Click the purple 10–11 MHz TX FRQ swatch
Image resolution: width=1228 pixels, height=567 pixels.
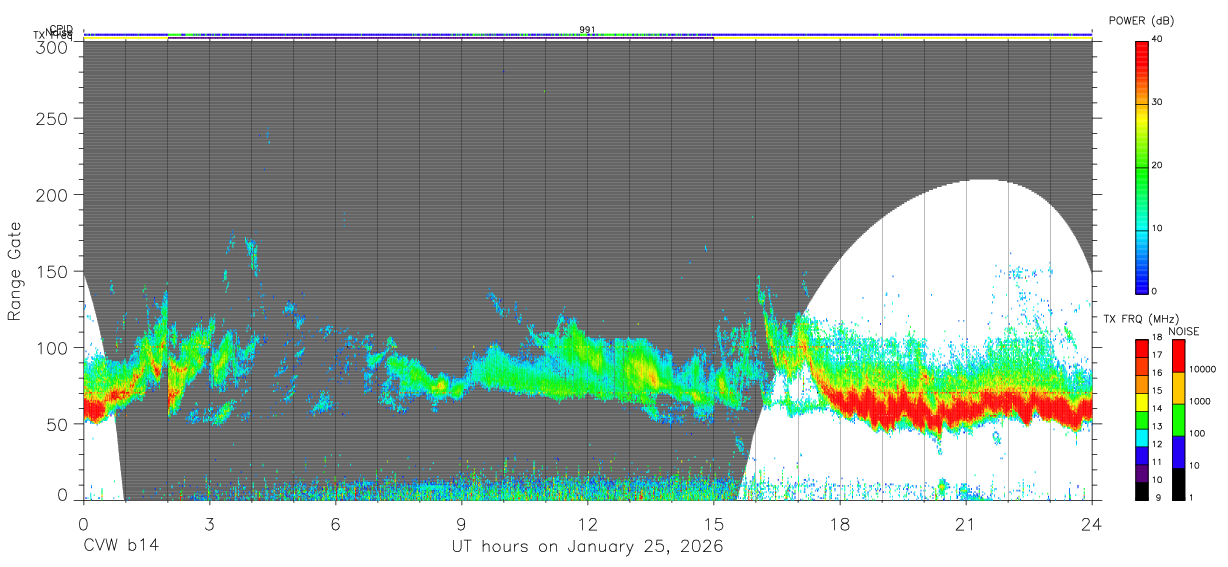[x=1142, y=472]
